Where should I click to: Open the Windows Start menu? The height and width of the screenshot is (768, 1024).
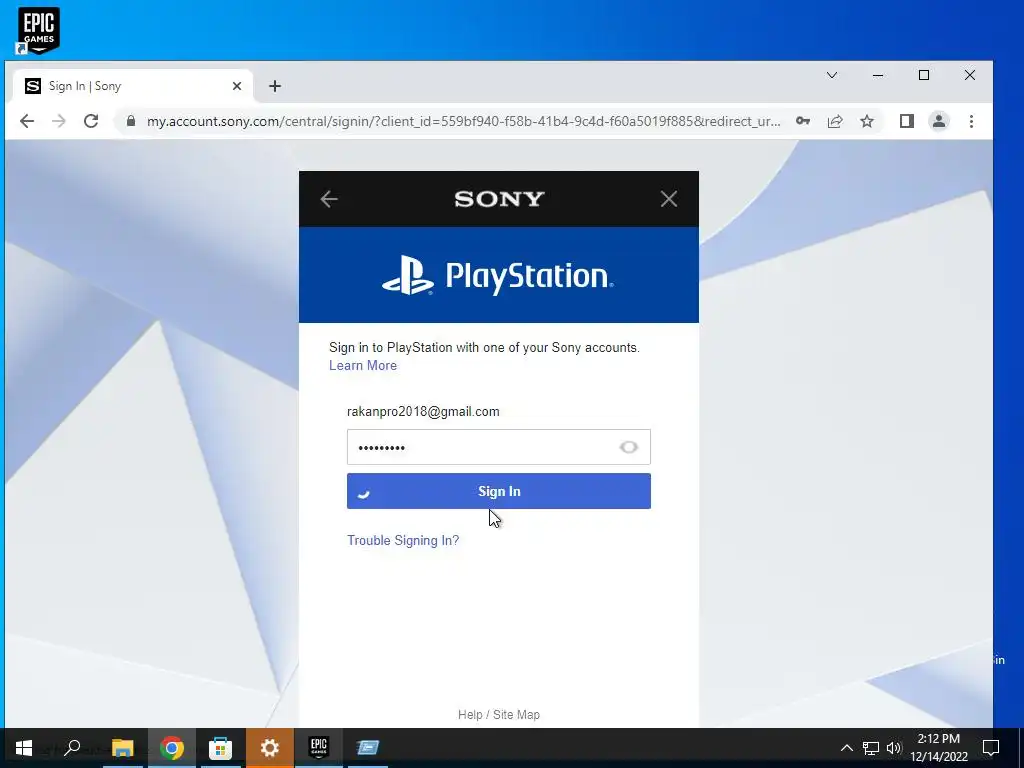tap(24, 748)
